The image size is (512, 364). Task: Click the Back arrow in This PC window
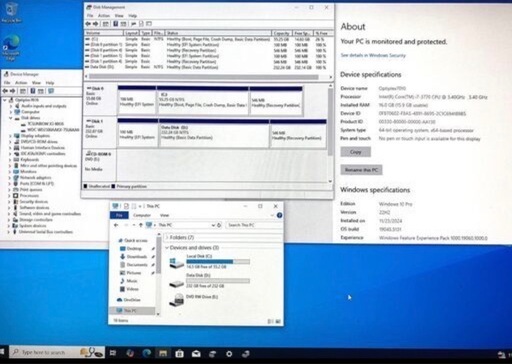coord(116,225)
